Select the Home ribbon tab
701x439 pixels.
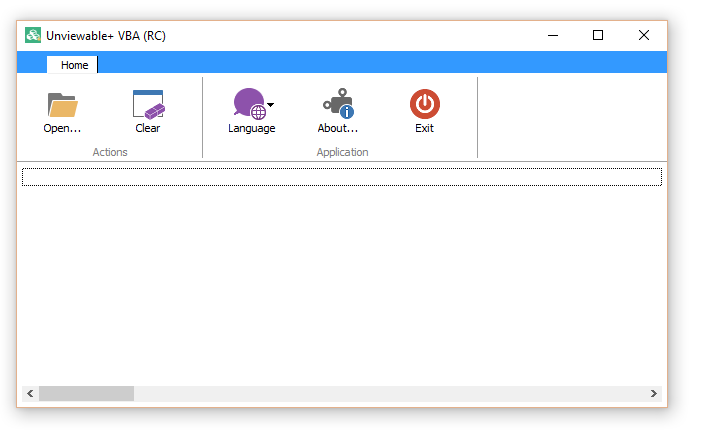pyautogui.click(x=74, y=65)
